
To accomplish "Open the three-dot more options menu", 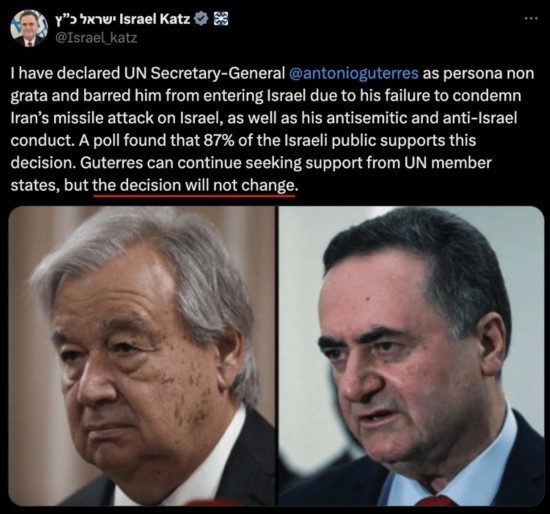I will coord(531,18).
